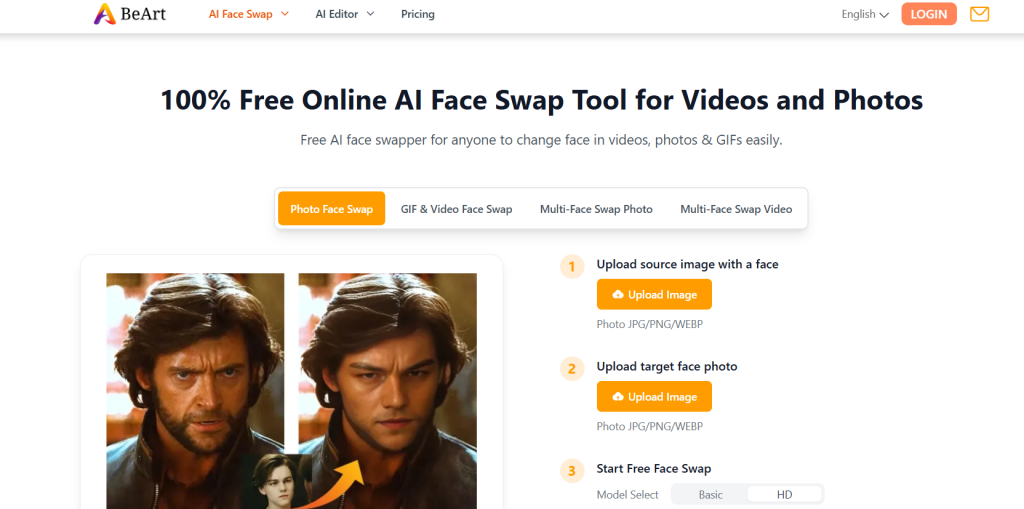Expand the AI Face Swap menu
This screenshot has width=1024, height=509.
tap(248, 14)
